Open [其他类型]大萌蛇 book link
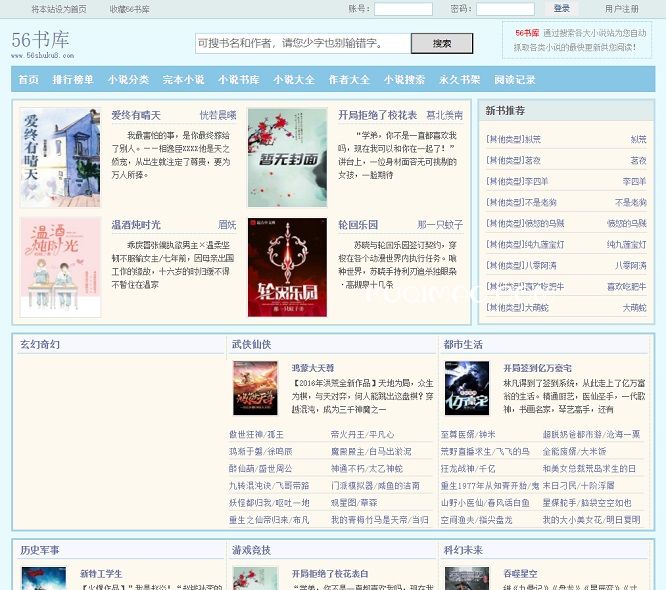Viewport: 666px width, 590px height. tap(517, 308)
